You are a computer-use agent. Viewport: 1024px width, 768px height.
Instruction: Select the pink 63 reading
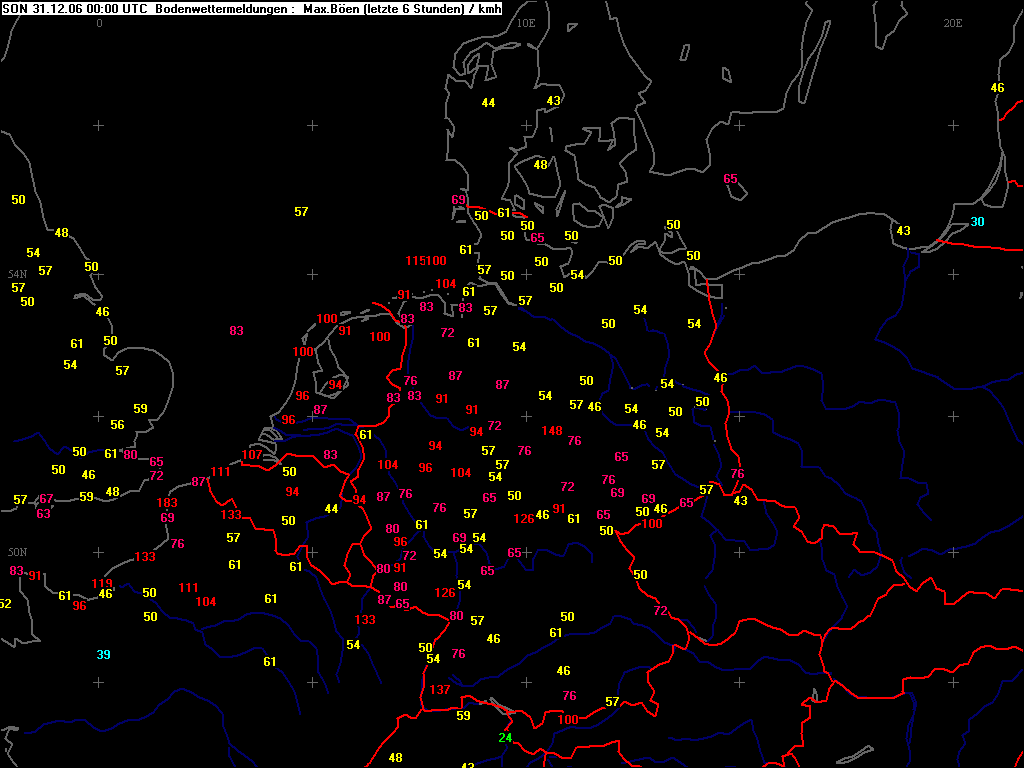click(x=43, y=513)
